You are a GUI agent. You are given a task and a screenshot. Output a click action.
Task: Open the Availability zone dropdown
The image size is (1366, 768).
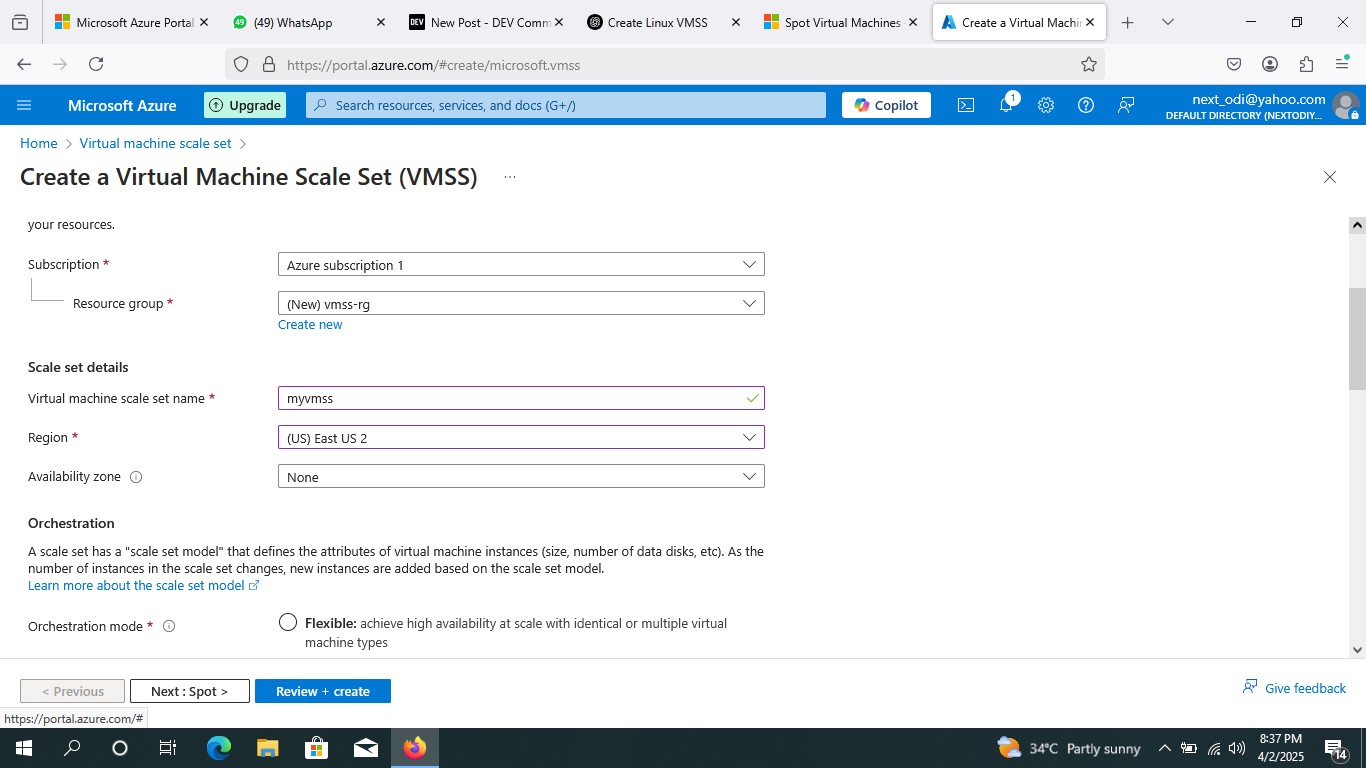pyautogui.click(x=521, y=477)
